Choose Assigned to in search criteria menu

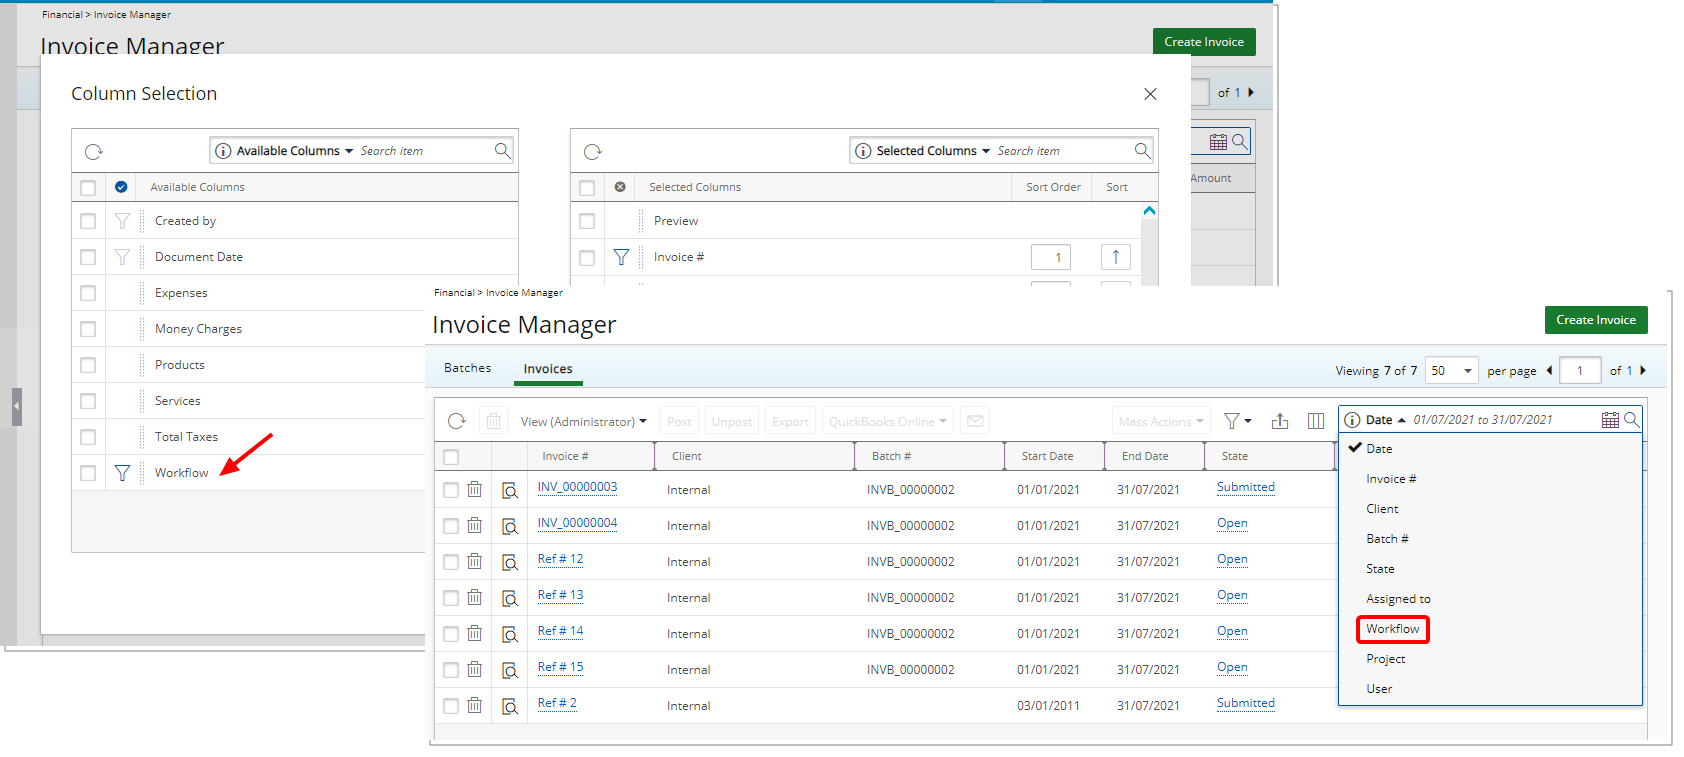1398,599
